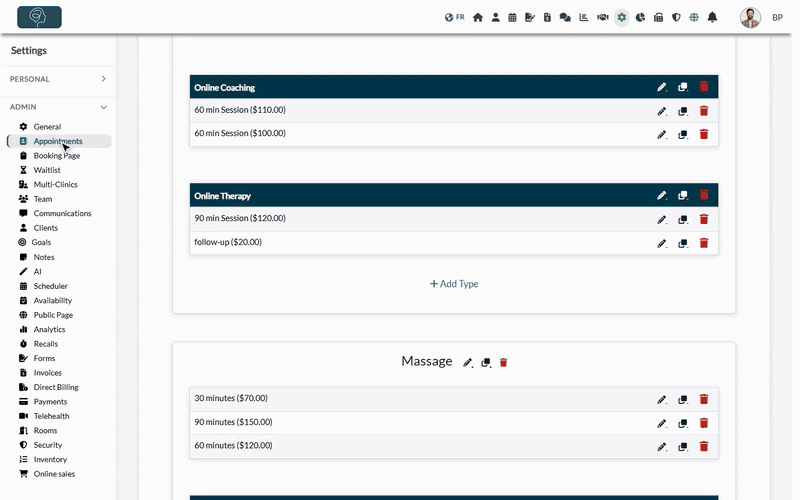The image size is (800, 500).
Task: Expand the PERSONAL settings section
Action: pos(58,79)
